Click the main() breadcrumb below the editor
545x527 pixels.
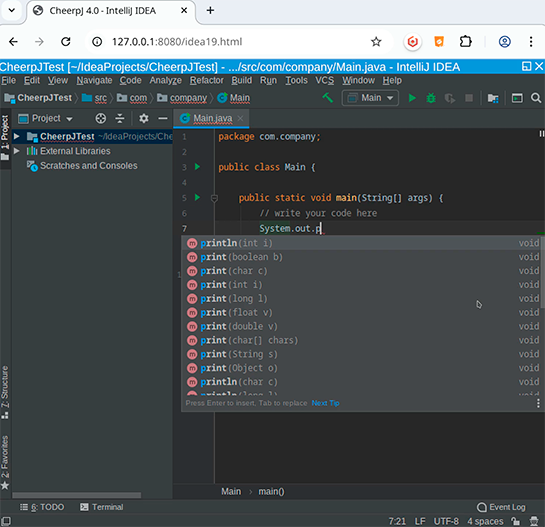271,492
